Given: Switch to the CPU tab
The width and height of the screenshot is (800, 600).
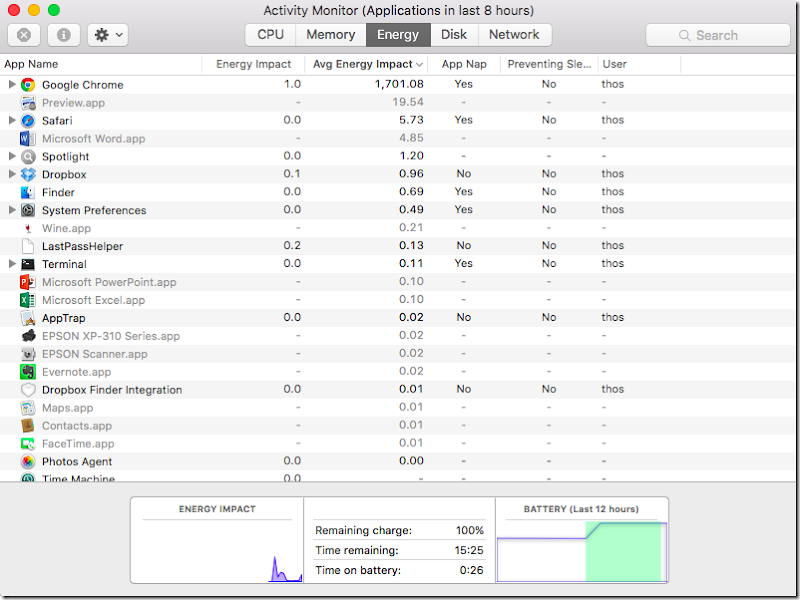Looking at the screenshot, I should (x=270, y=35).
